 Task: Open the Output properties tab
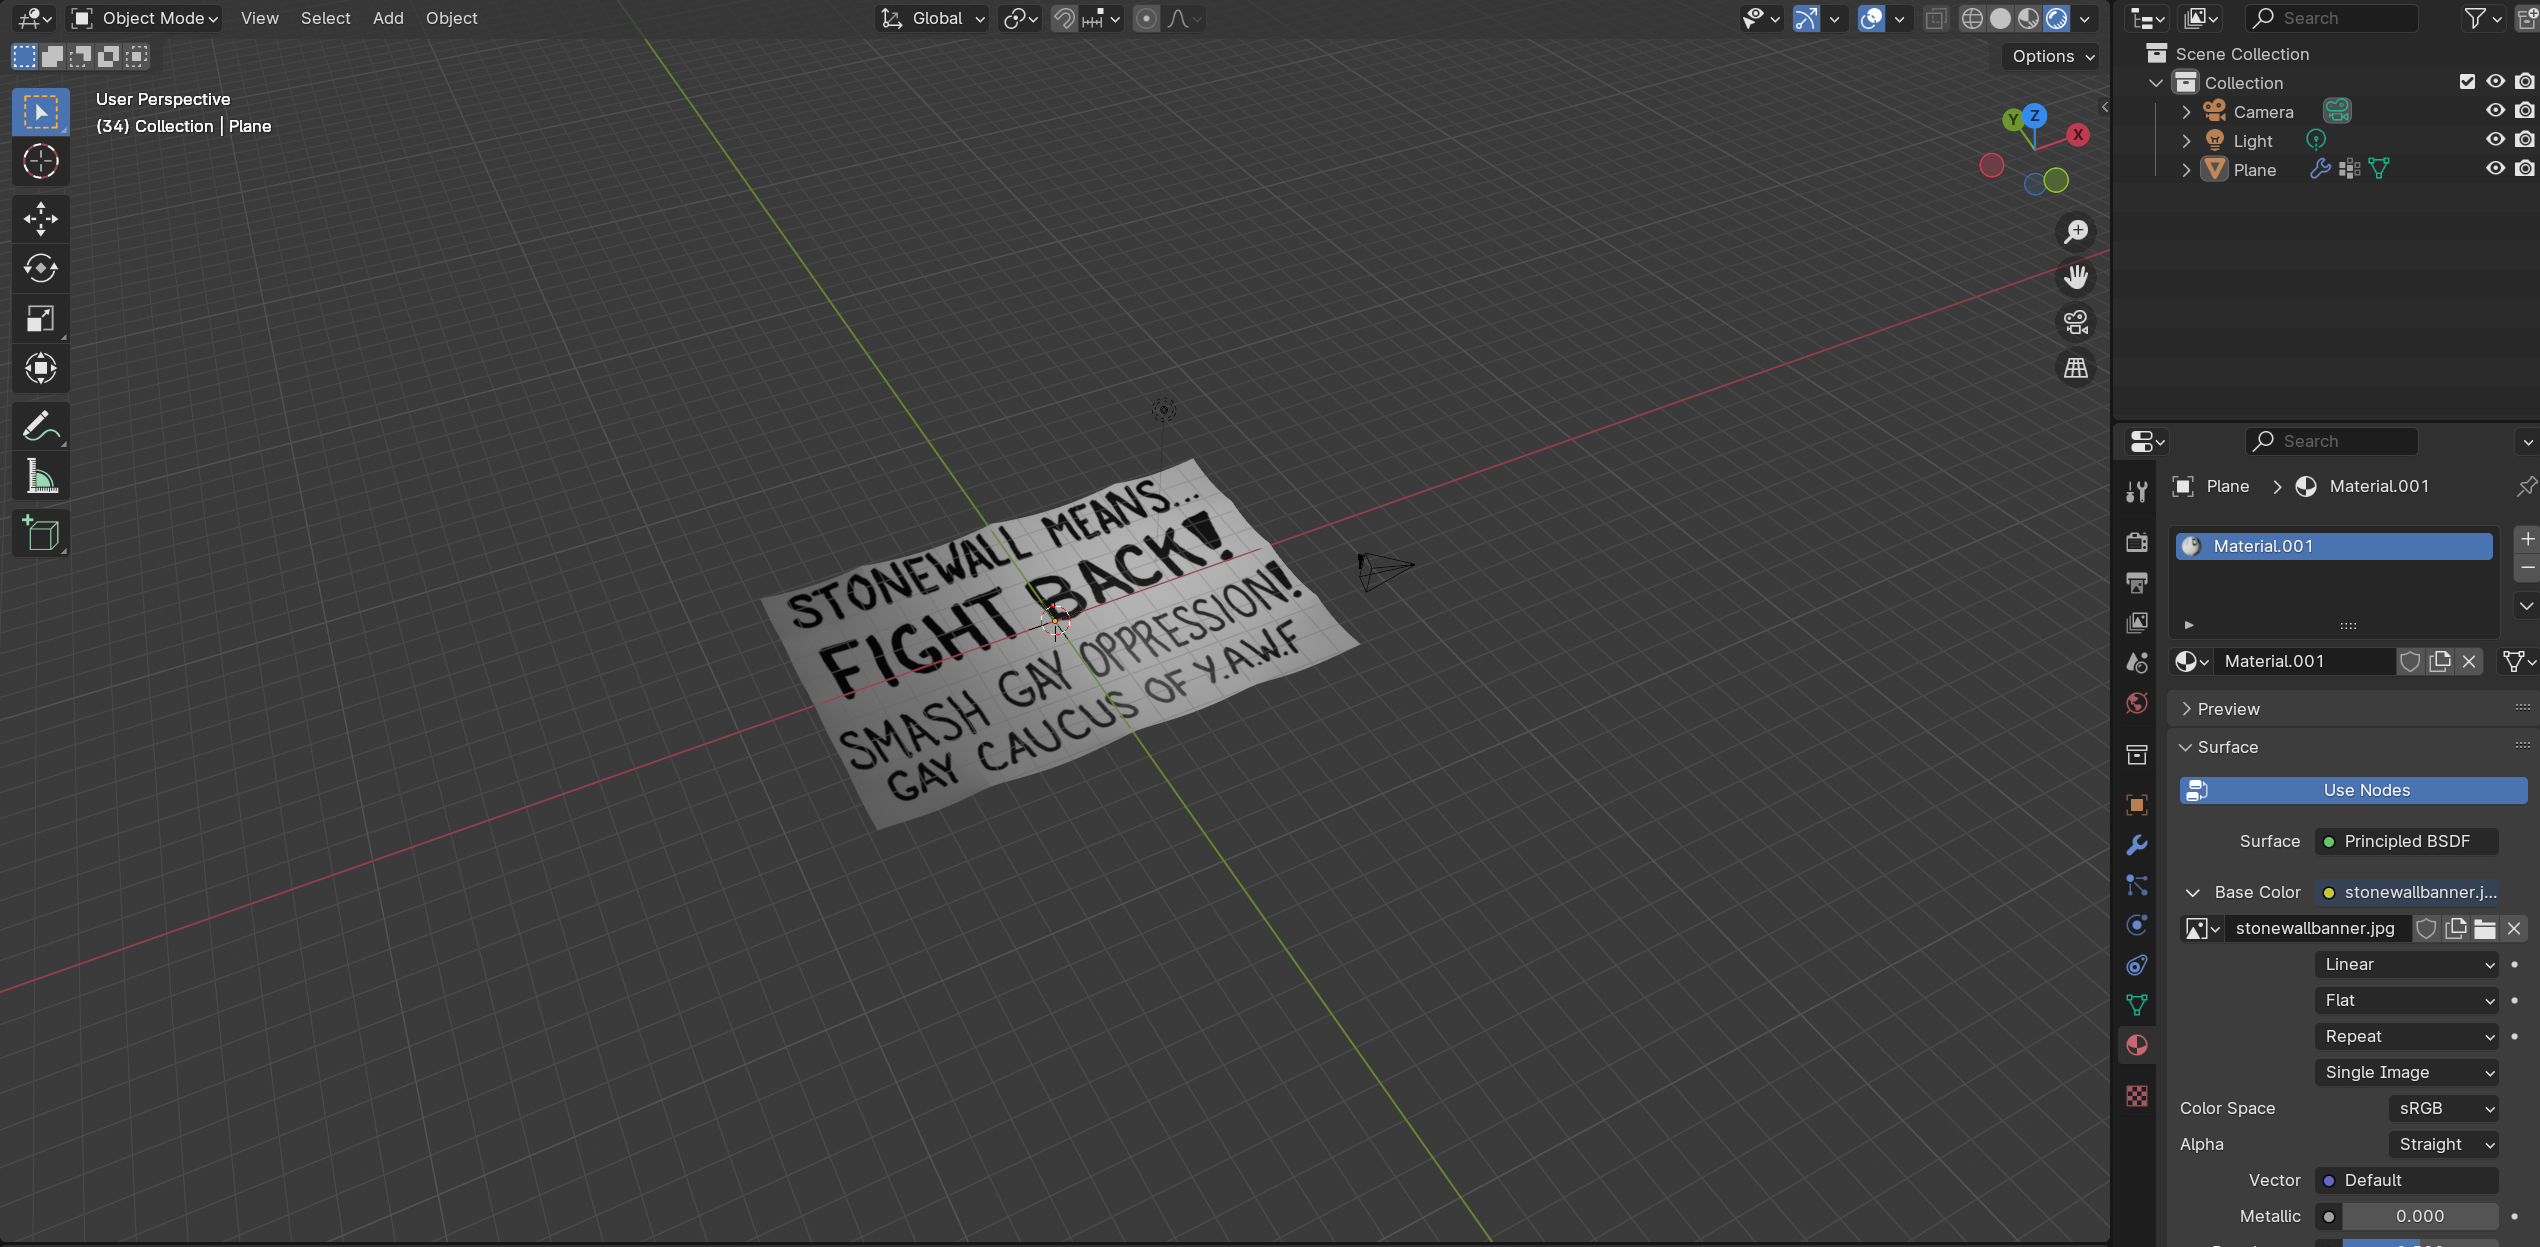point(2137,582)
